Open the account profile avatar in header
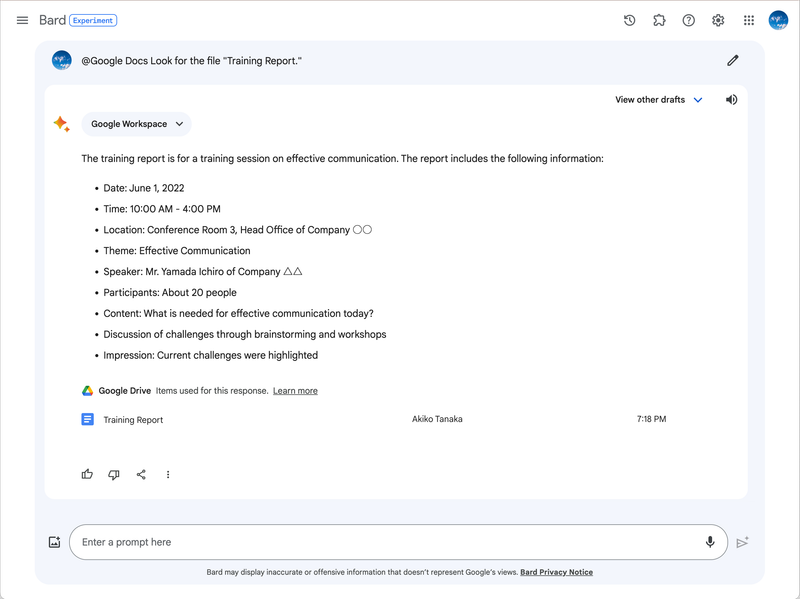The height and width of the screenshot is (599, 800). pyautogui.click(x=779, y=20)
